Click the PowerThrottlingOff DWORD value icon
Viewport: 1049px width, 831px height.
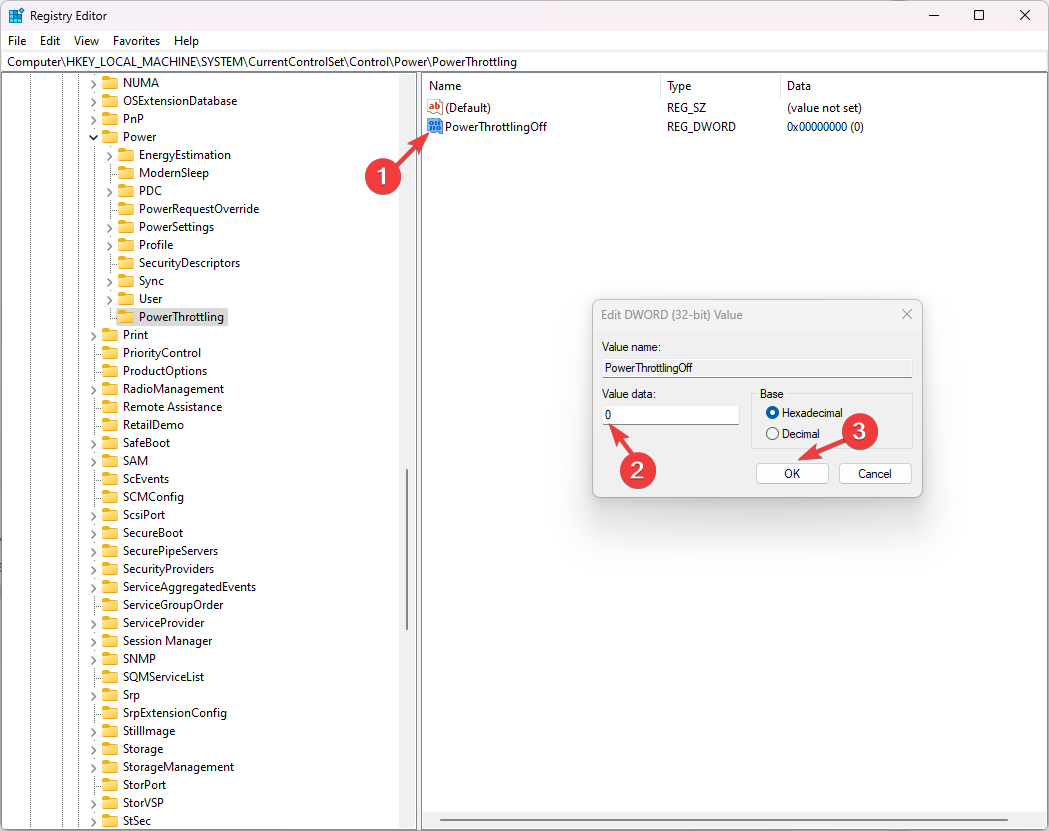click(435, 127)
